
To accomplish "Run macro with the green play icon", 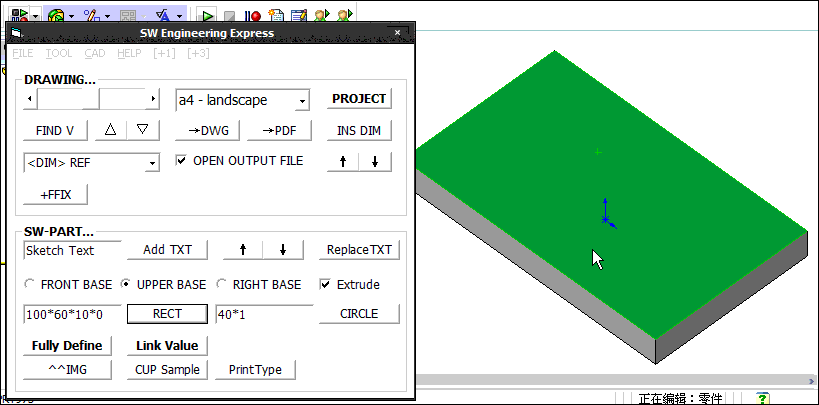I will tap(208, 16).
